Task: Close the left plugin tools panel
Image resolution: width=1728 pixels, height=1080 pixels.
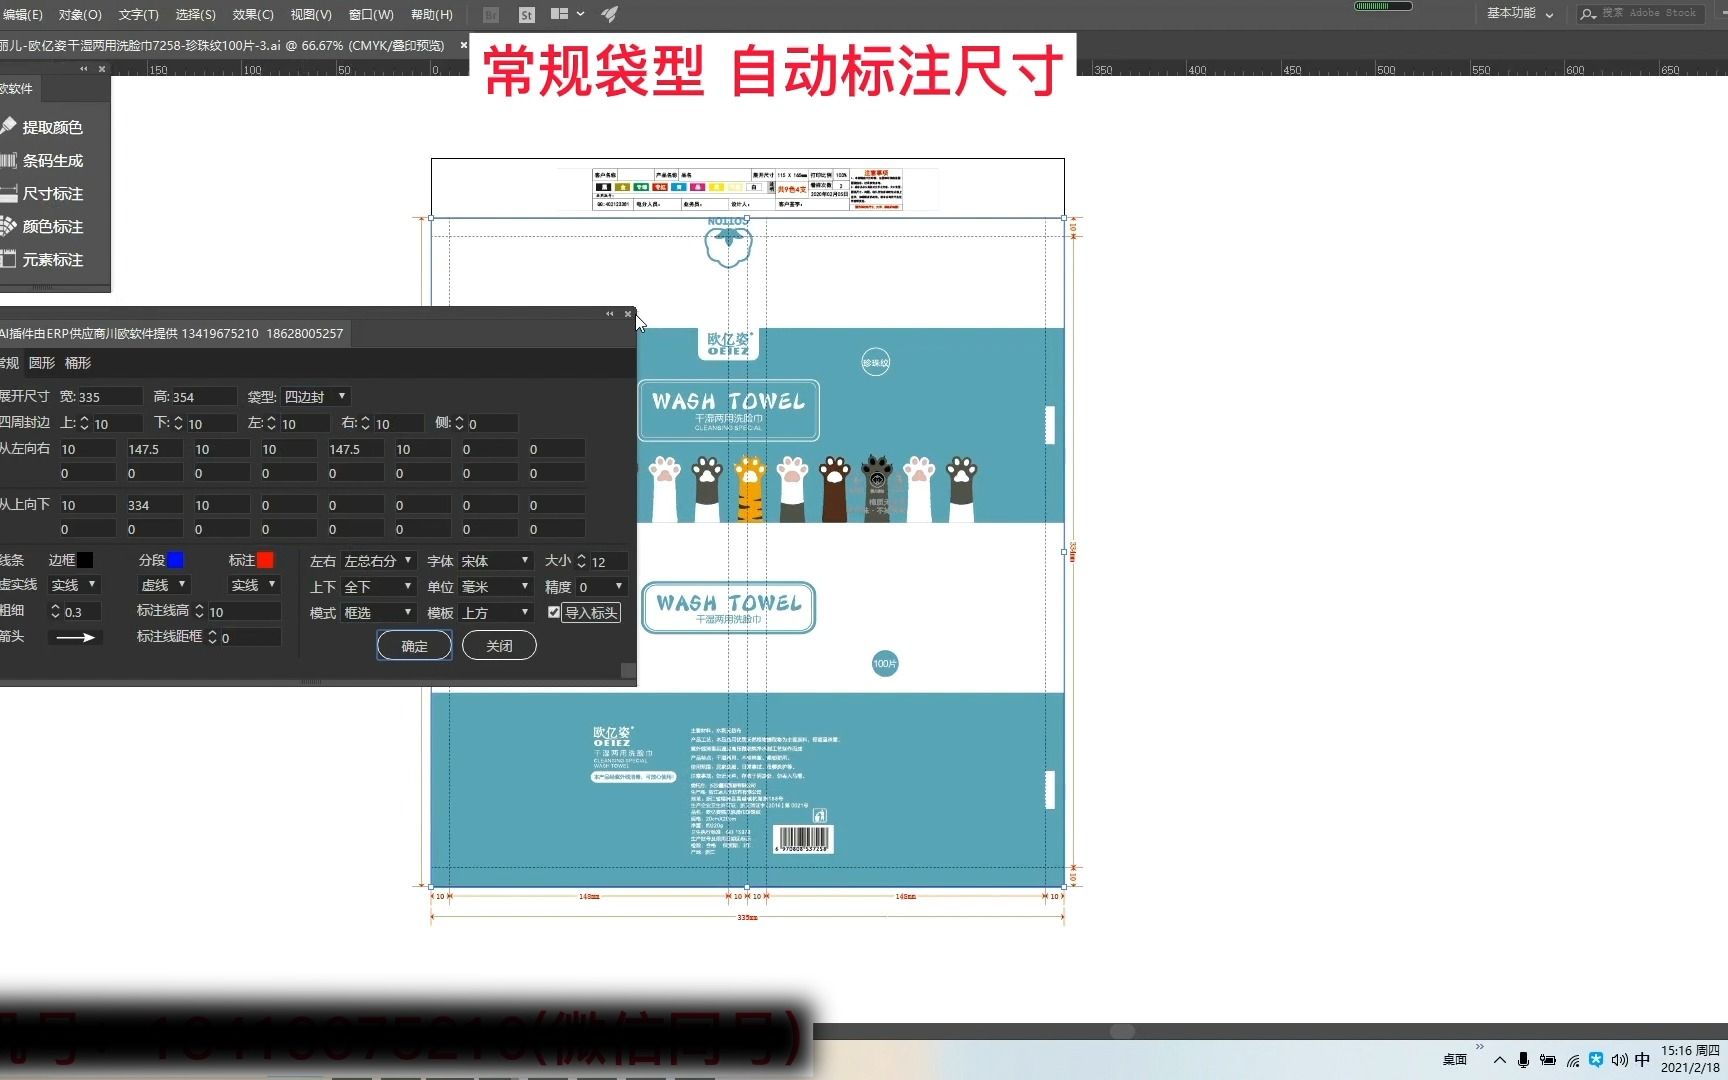Action: [102, 69]
